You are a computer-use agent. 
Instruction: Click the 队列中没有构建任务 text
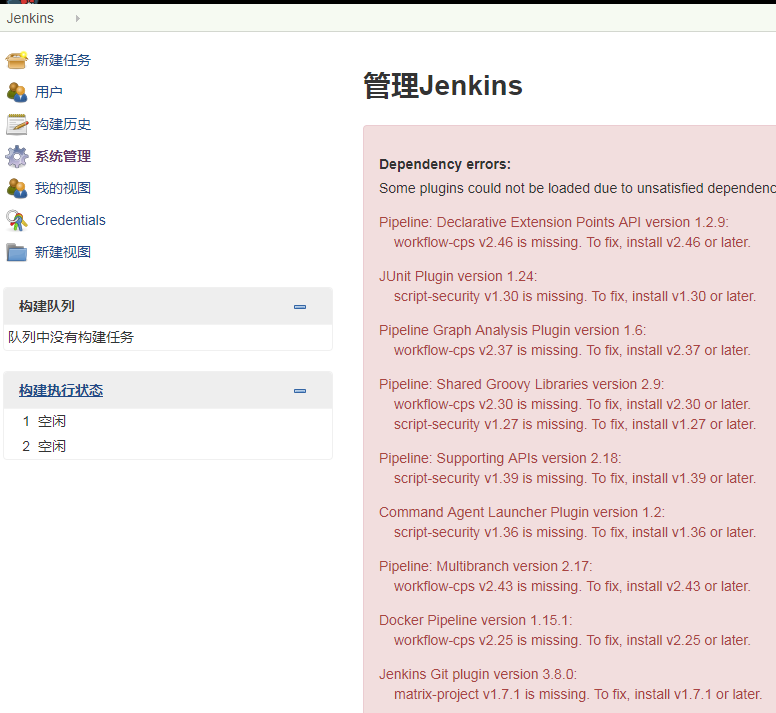(71, 337)
